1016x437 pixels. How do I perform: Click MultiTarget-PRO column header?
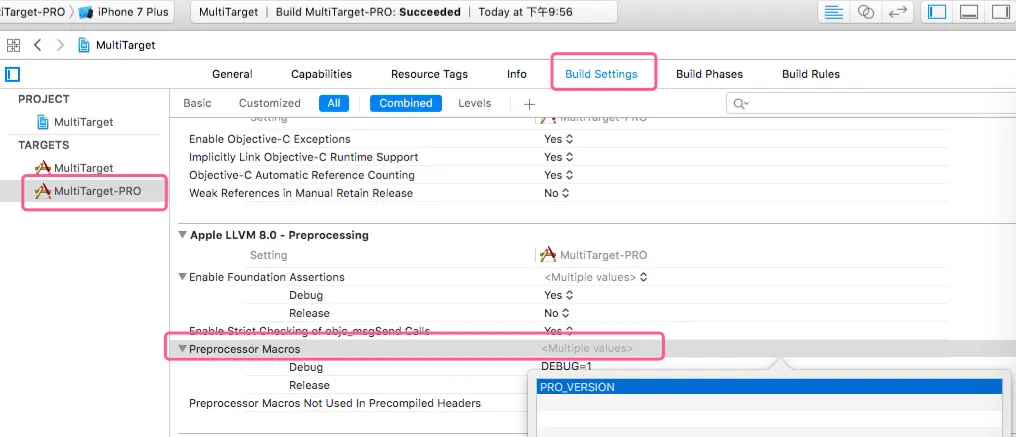594,255
